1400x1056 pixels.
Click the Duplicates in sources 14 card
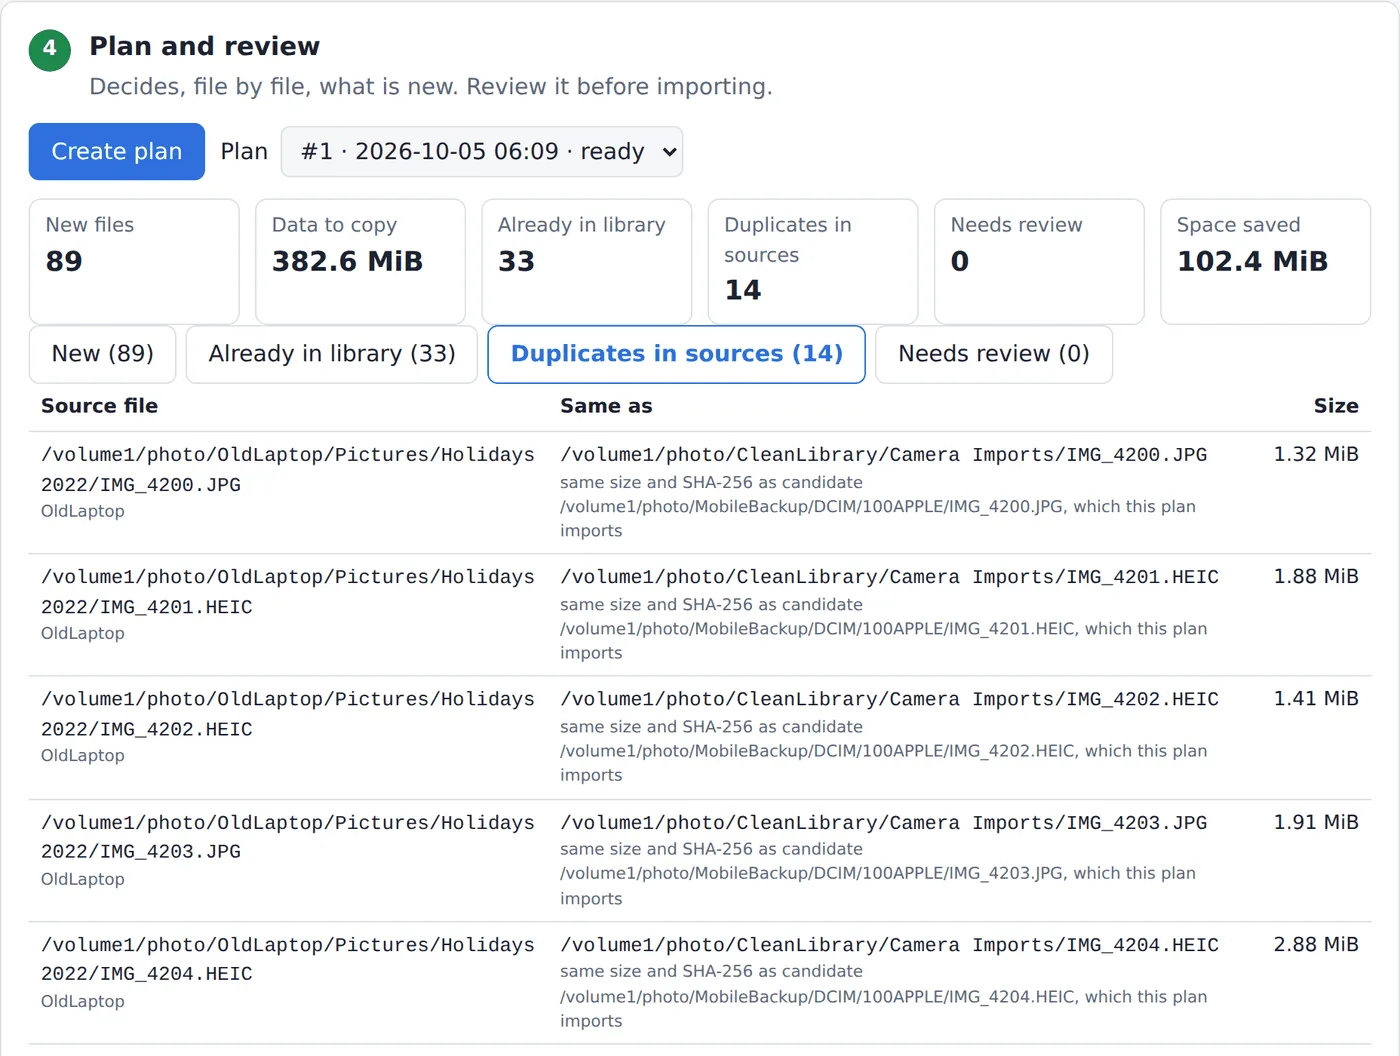pos(813,261)
